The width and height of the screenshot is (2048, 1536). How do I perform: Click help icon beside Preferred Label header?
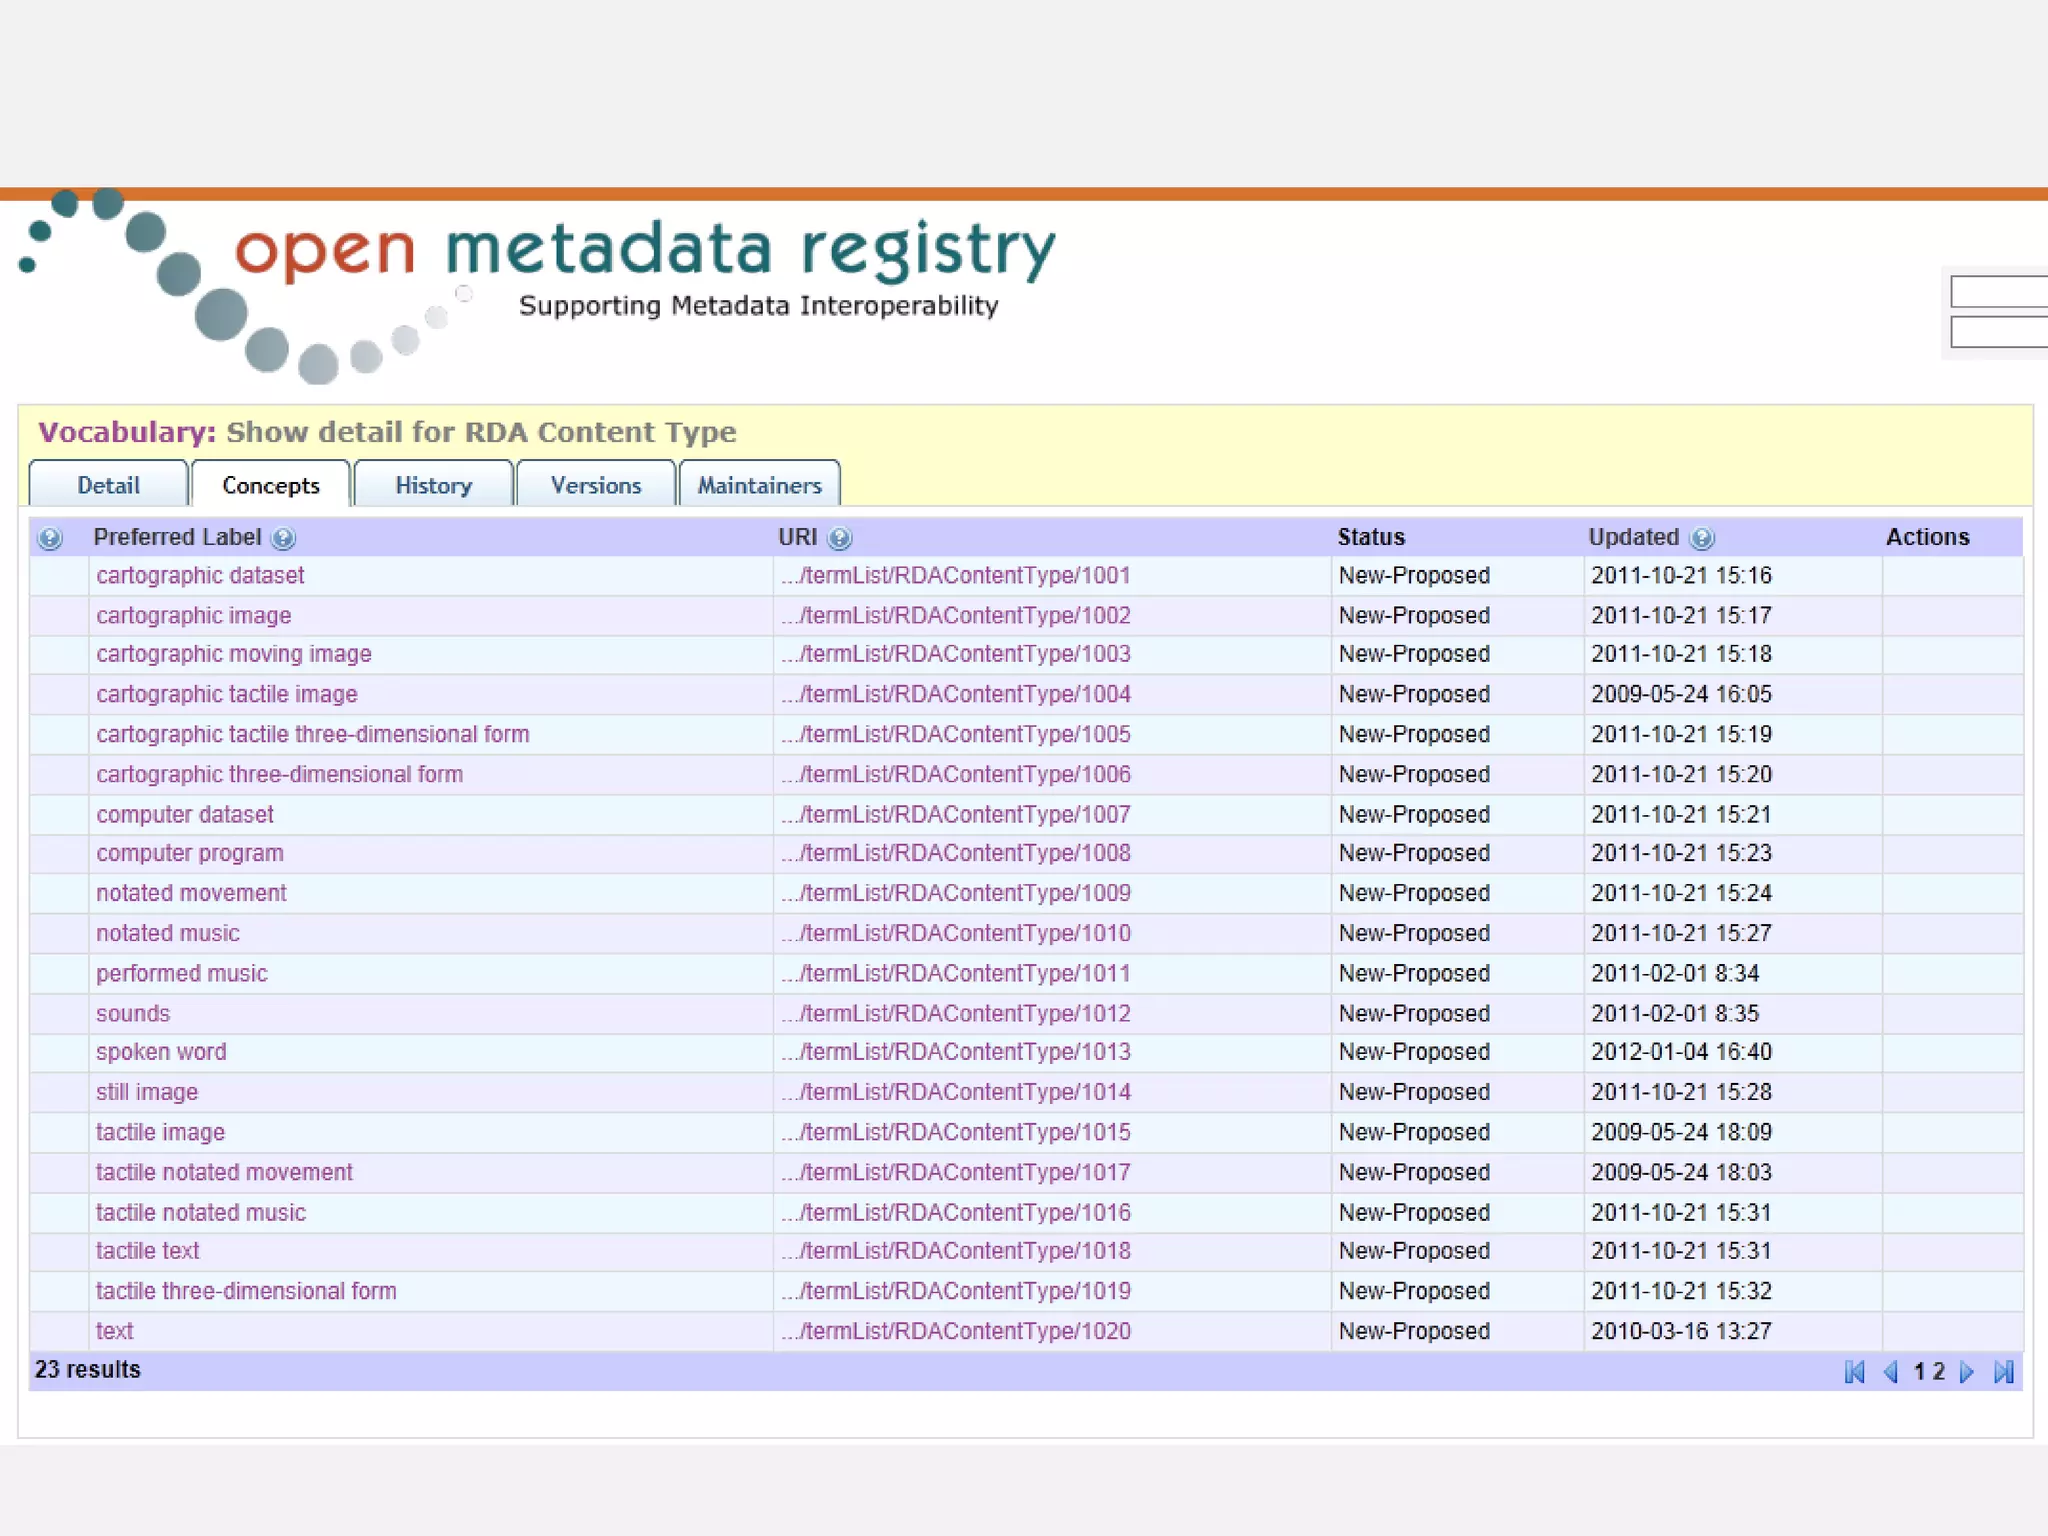(283, 538)
